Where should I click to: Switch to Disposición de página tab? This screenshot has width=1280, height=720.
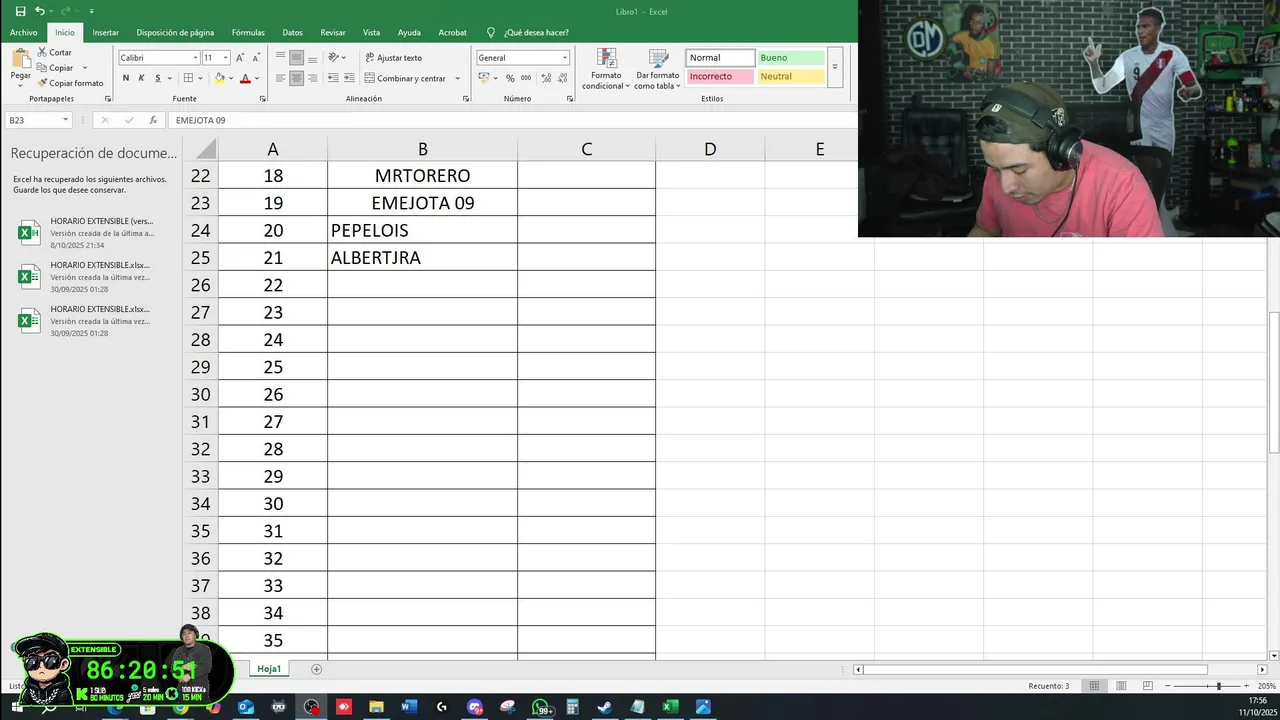[x=175, y=33]
